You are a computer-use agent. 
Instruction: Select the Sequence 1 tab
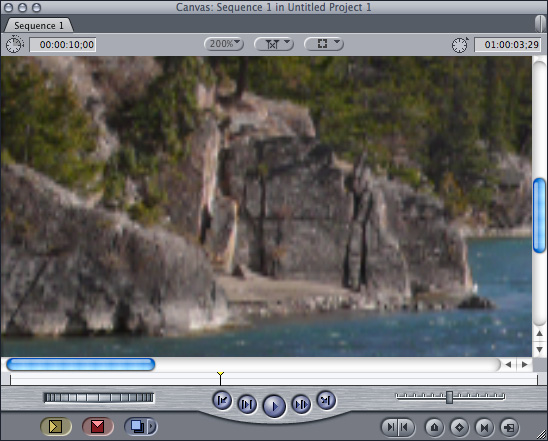tap(38, 26)
